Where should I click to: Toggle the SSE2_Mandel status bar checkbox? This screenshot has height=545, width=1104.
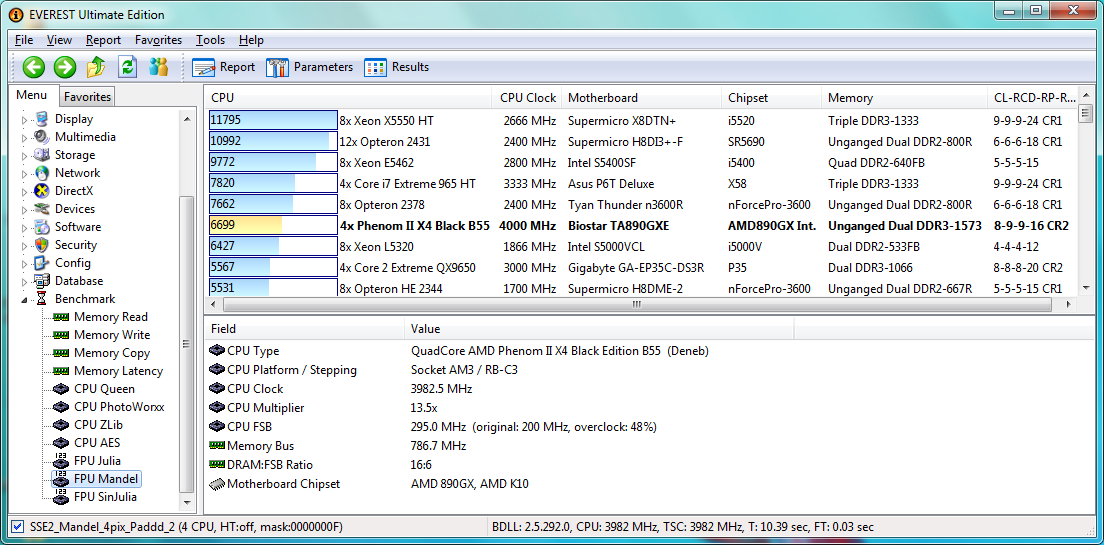(18, 527)
